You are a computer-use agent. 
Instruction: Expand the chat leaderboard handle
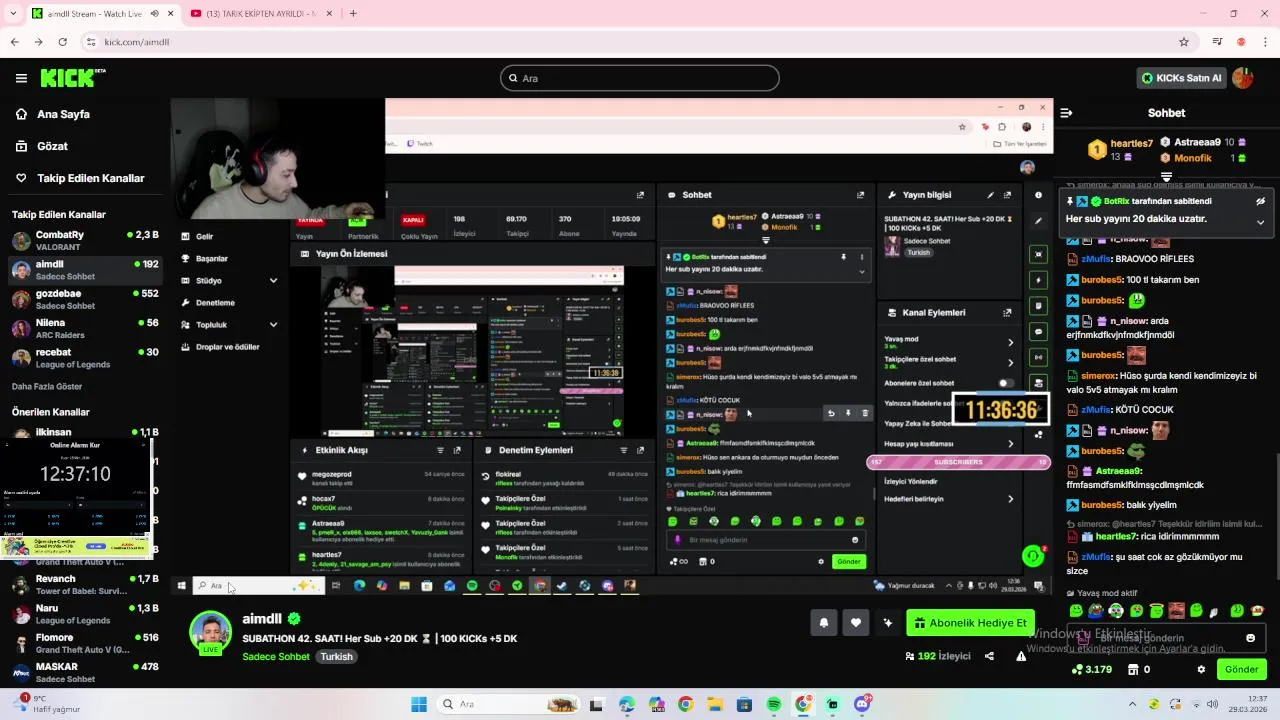point(1166,177)
